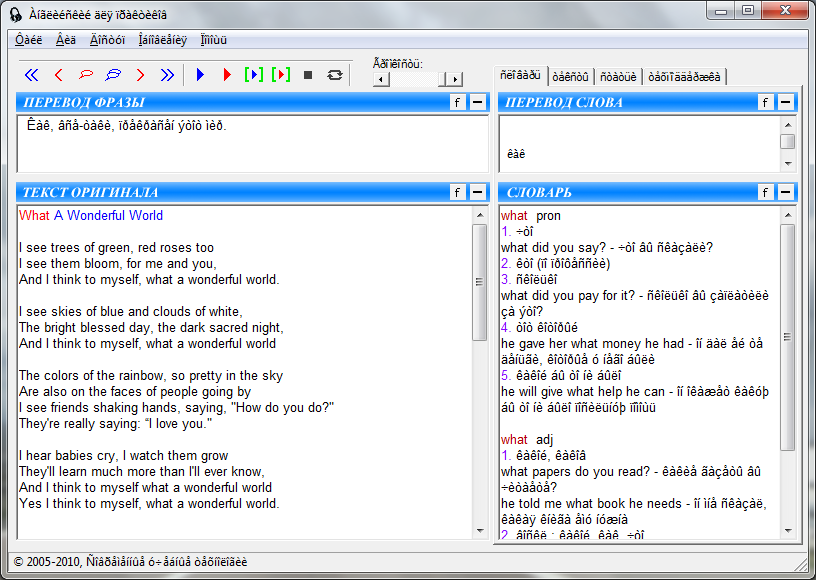Click line 'The bright blessed day, the dark sacred night,'
Viewport: 819px width, 580px height.
pos(151,328)
